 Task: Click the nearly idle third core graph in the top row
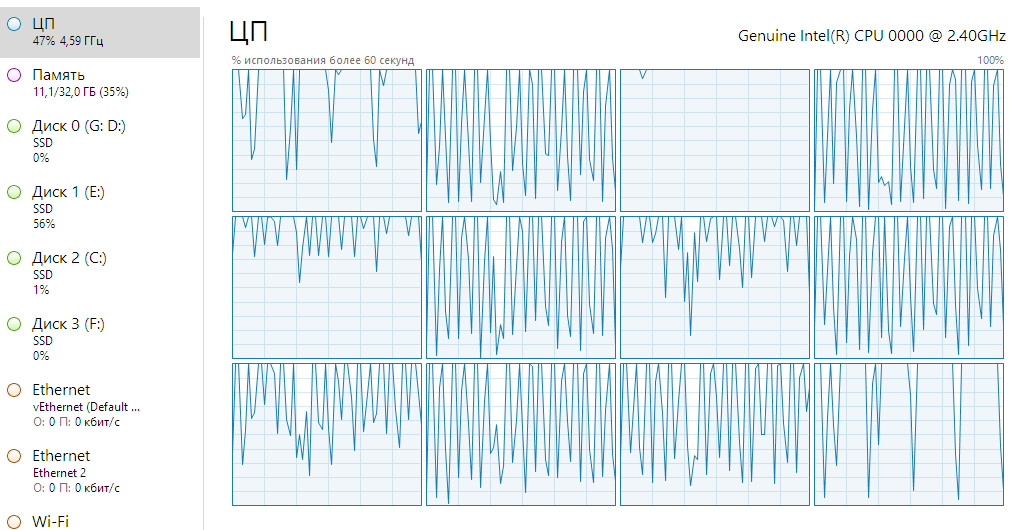(714, 140)
